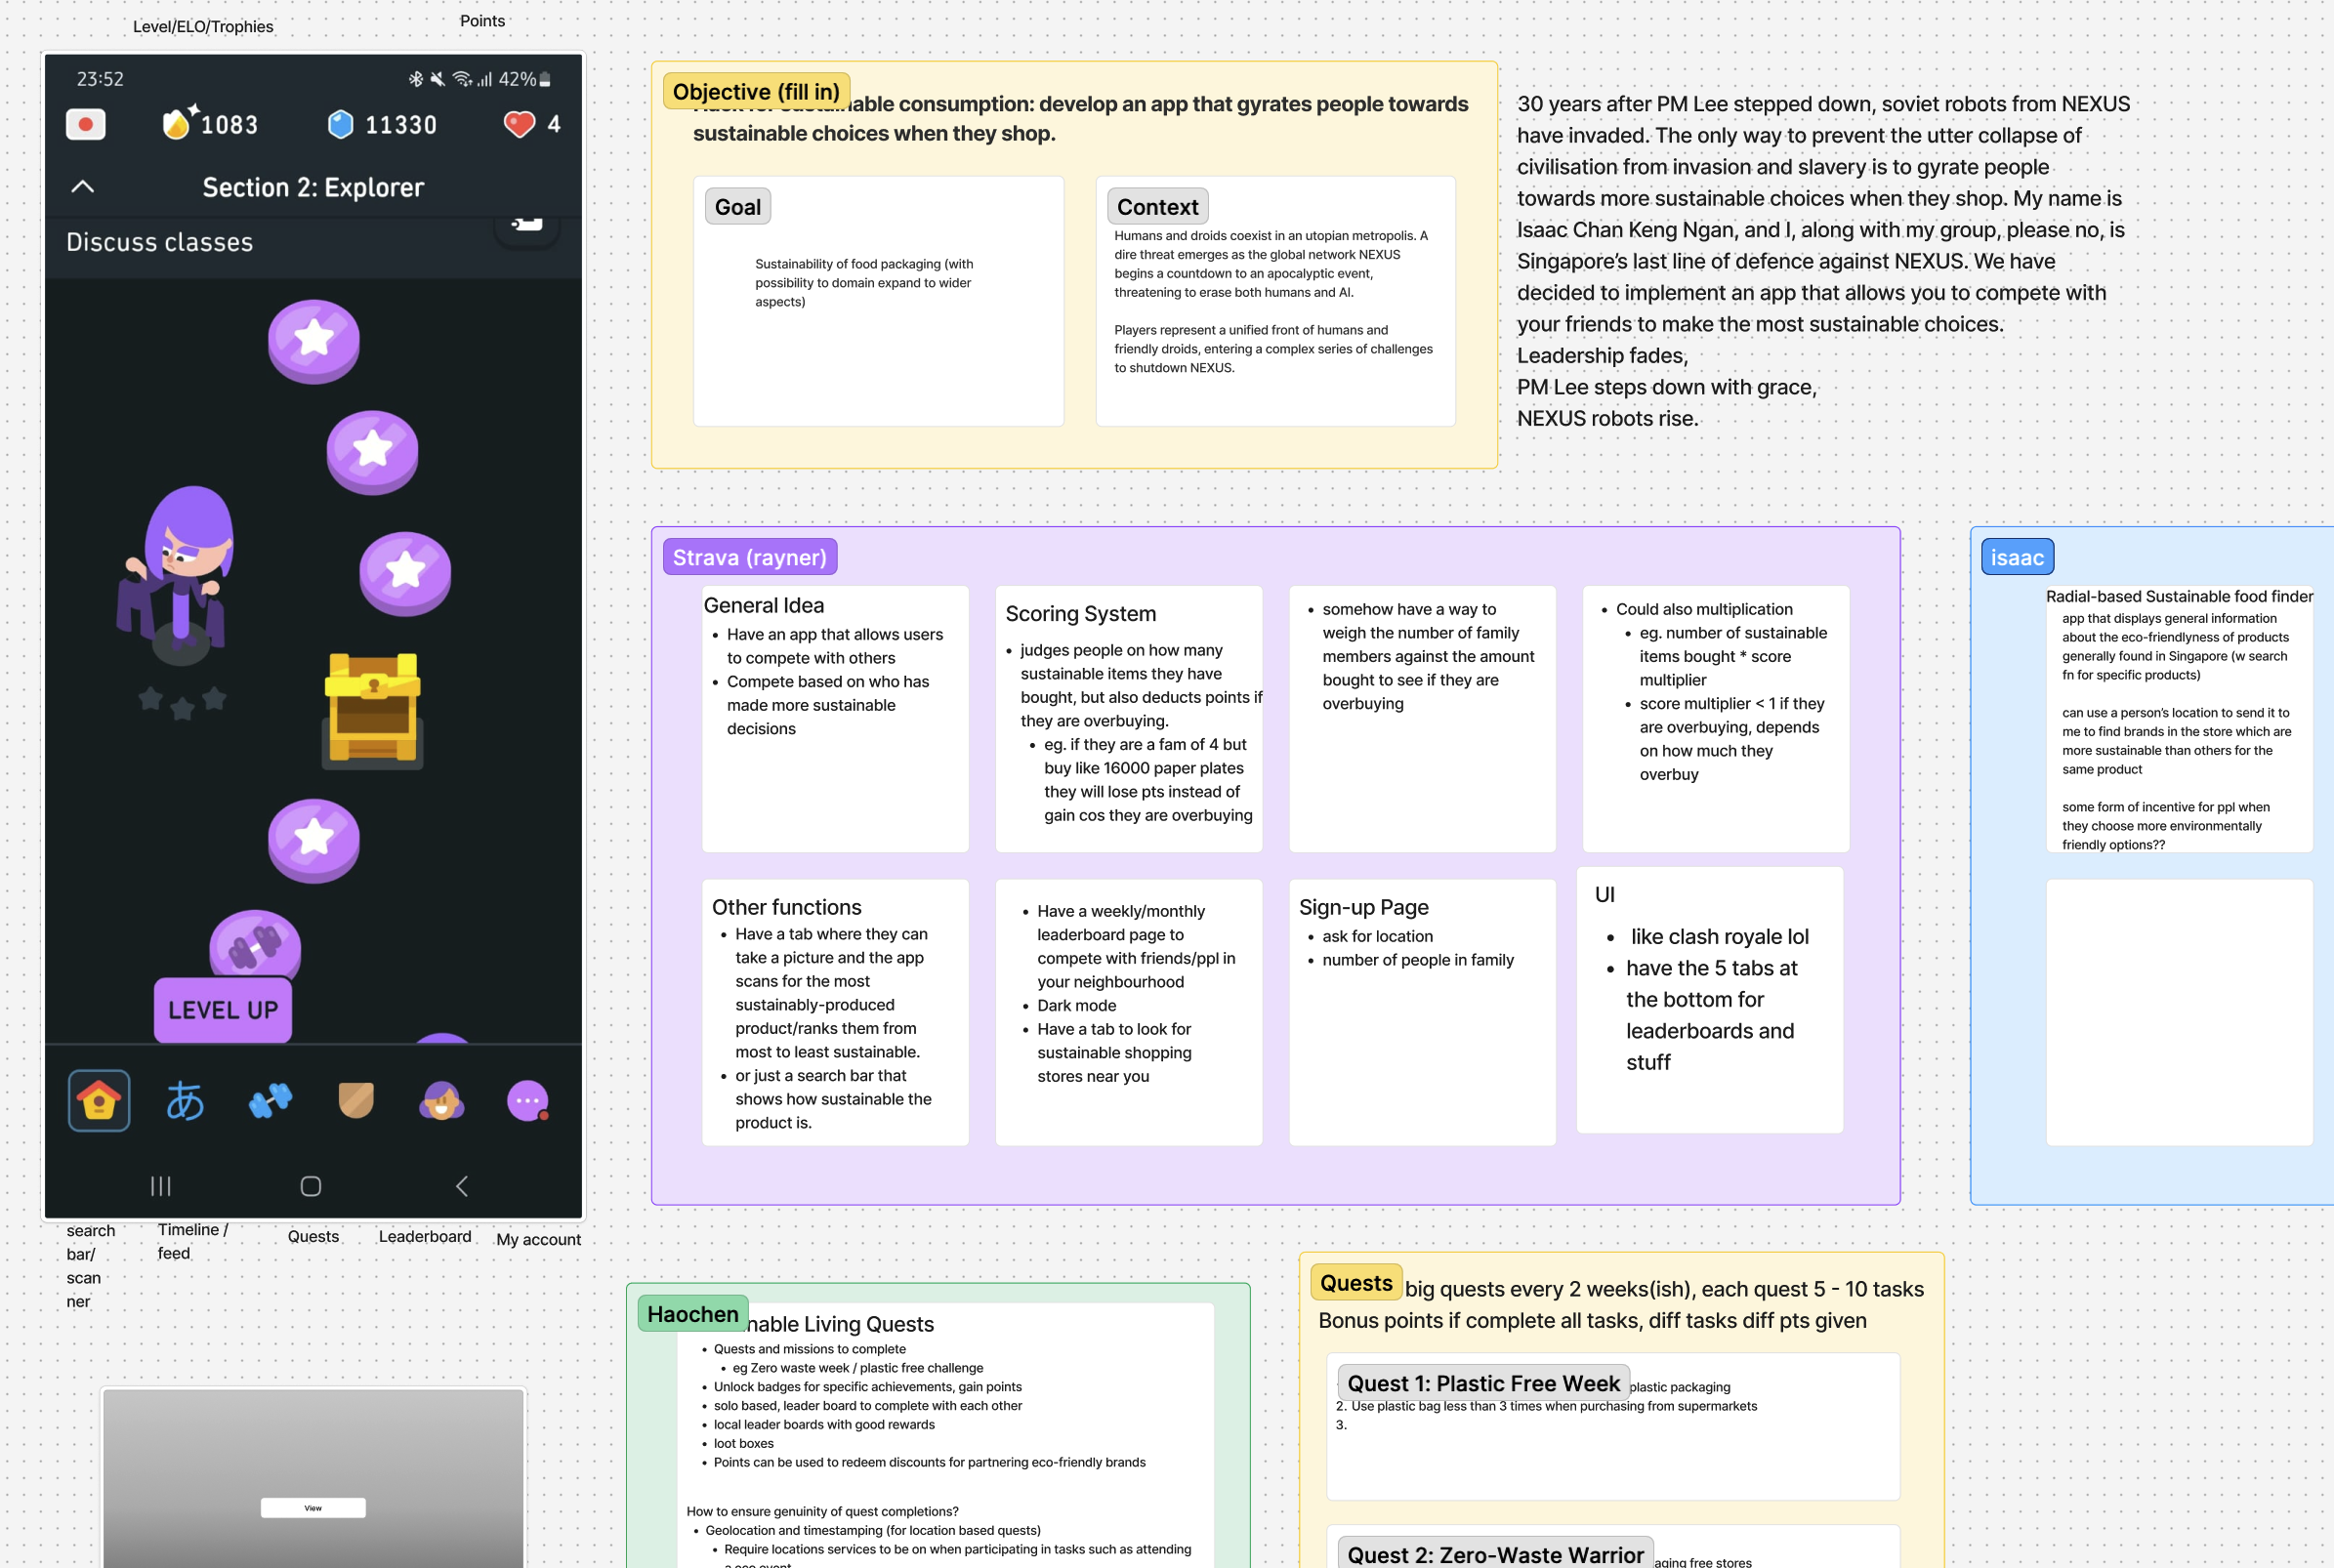Tap the home house icon in bottom nav

[98, 1101]
